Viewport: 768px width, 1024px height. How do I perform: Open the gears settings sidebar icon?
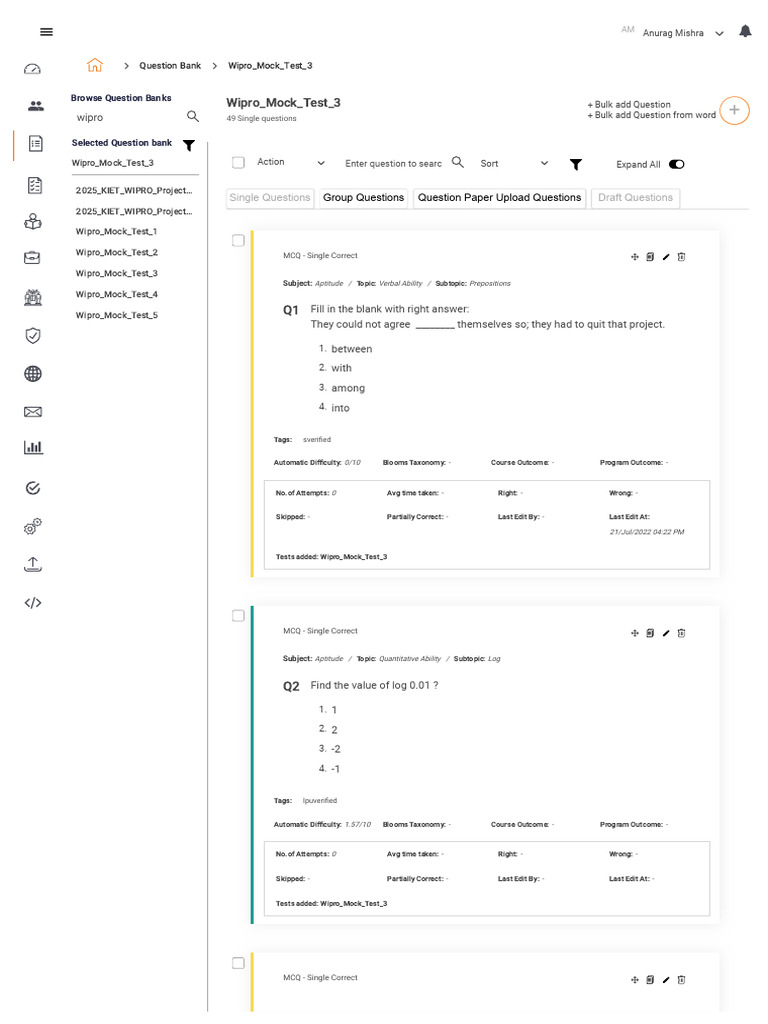[33, 526]
